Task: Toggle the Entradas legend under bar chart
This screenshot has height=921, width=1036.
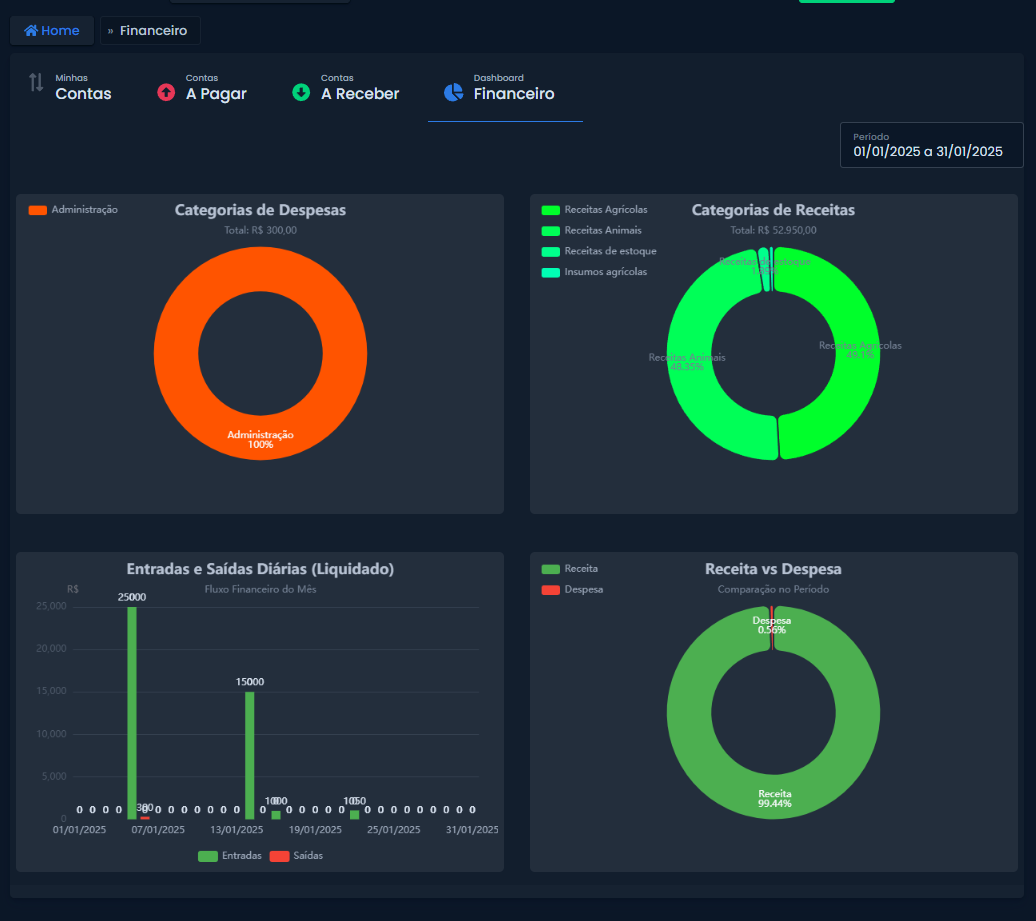Action: [230, 856]
